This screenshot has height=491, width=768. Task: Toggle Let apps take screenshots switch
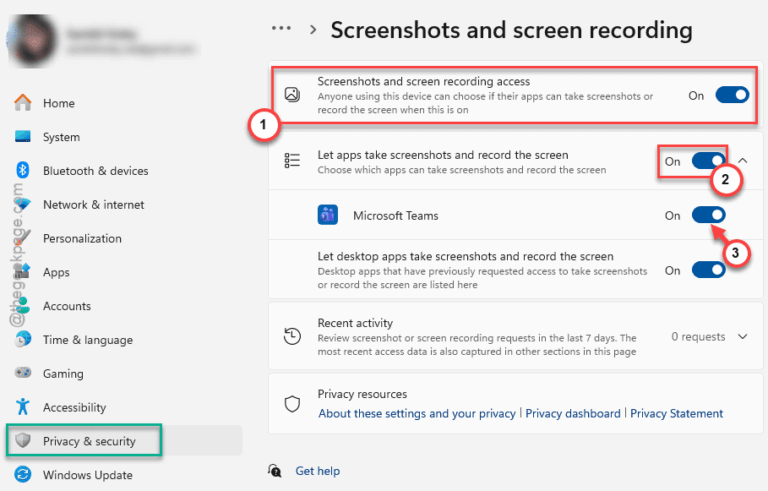coord(708,161)
